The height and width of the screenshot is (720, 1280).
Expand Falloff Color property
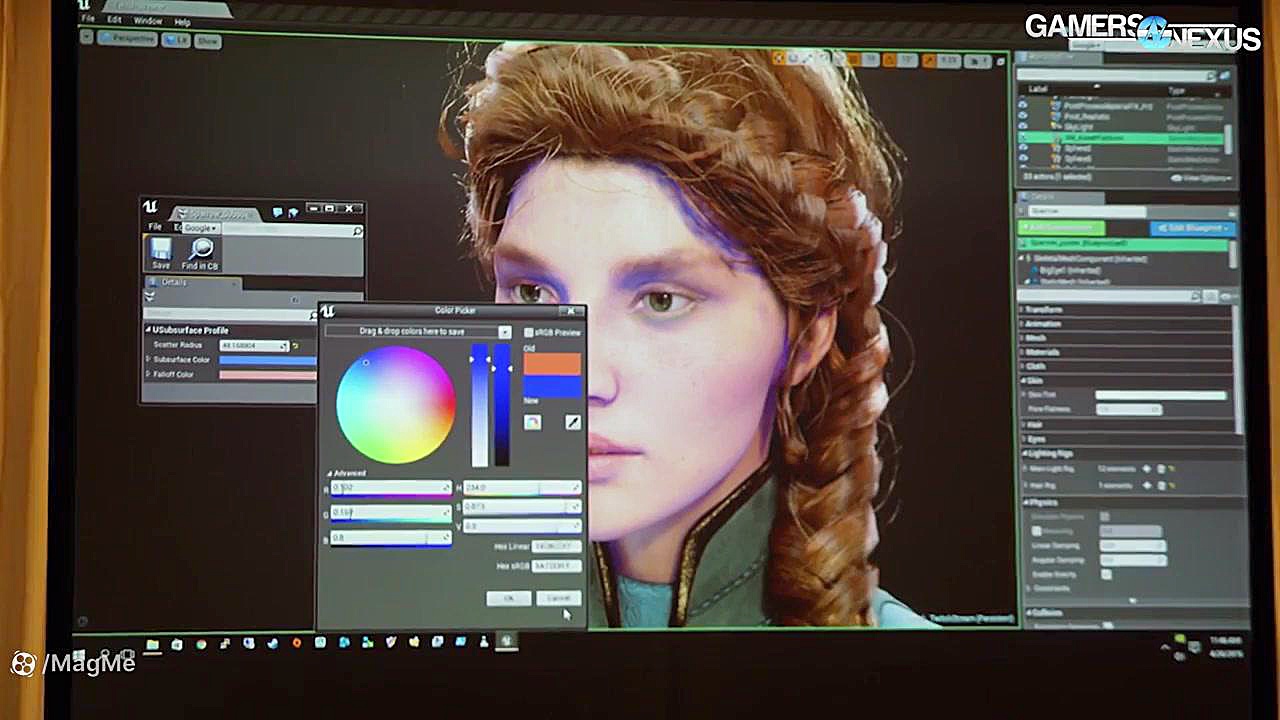149,374
